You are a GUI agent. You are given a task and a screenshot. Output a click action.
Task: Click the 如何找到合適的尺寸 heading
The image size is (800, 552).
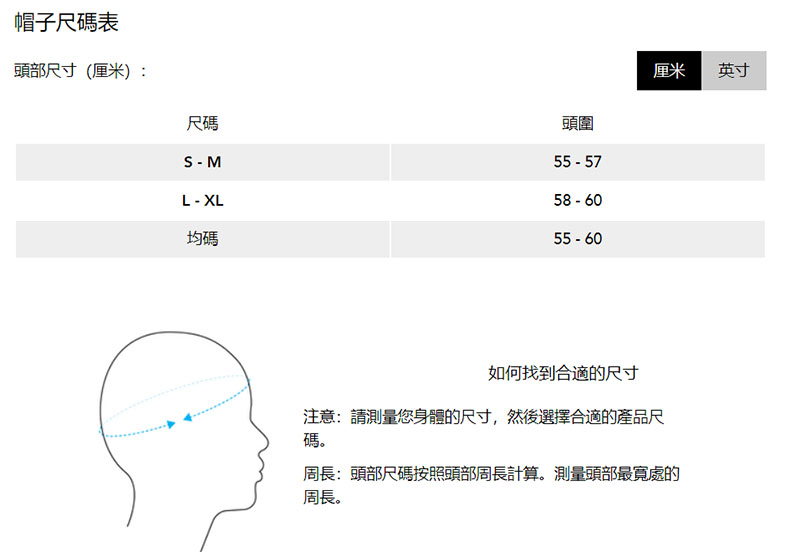(562, 373)
